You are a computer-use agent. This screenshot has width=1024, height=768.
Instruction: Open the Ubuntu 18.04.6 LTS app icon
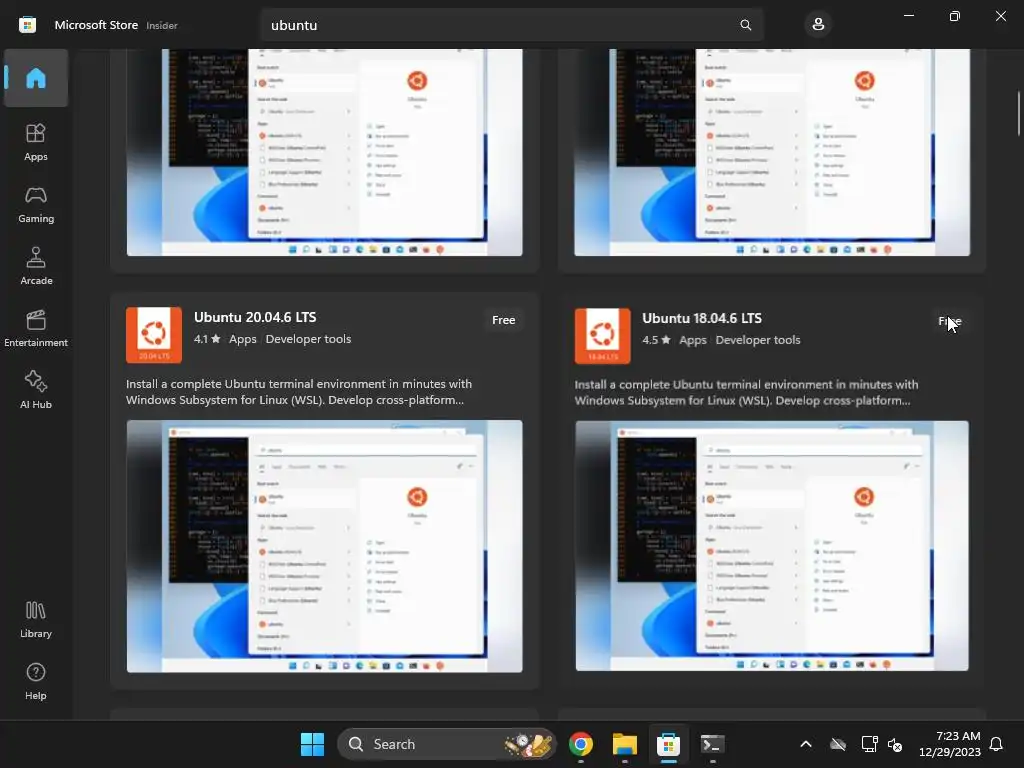[x=602, y=336]
